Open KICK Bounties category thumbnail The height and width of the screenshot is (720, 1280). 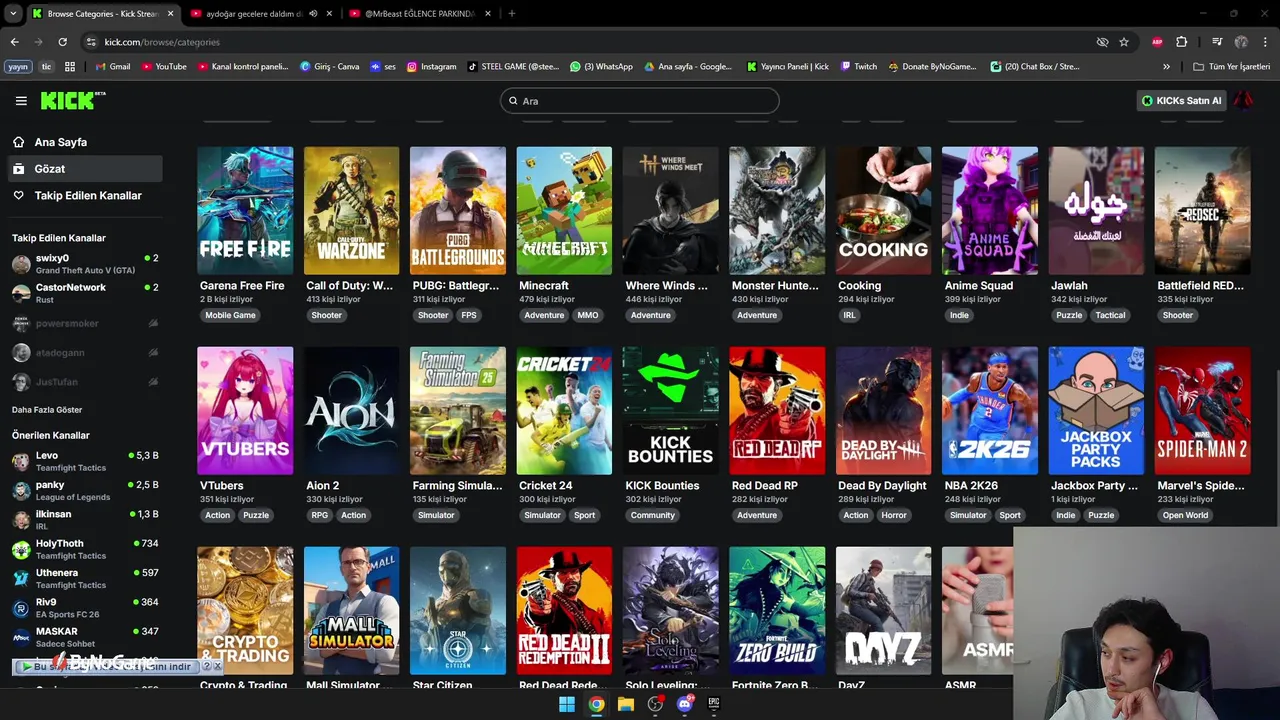point(670,411)
